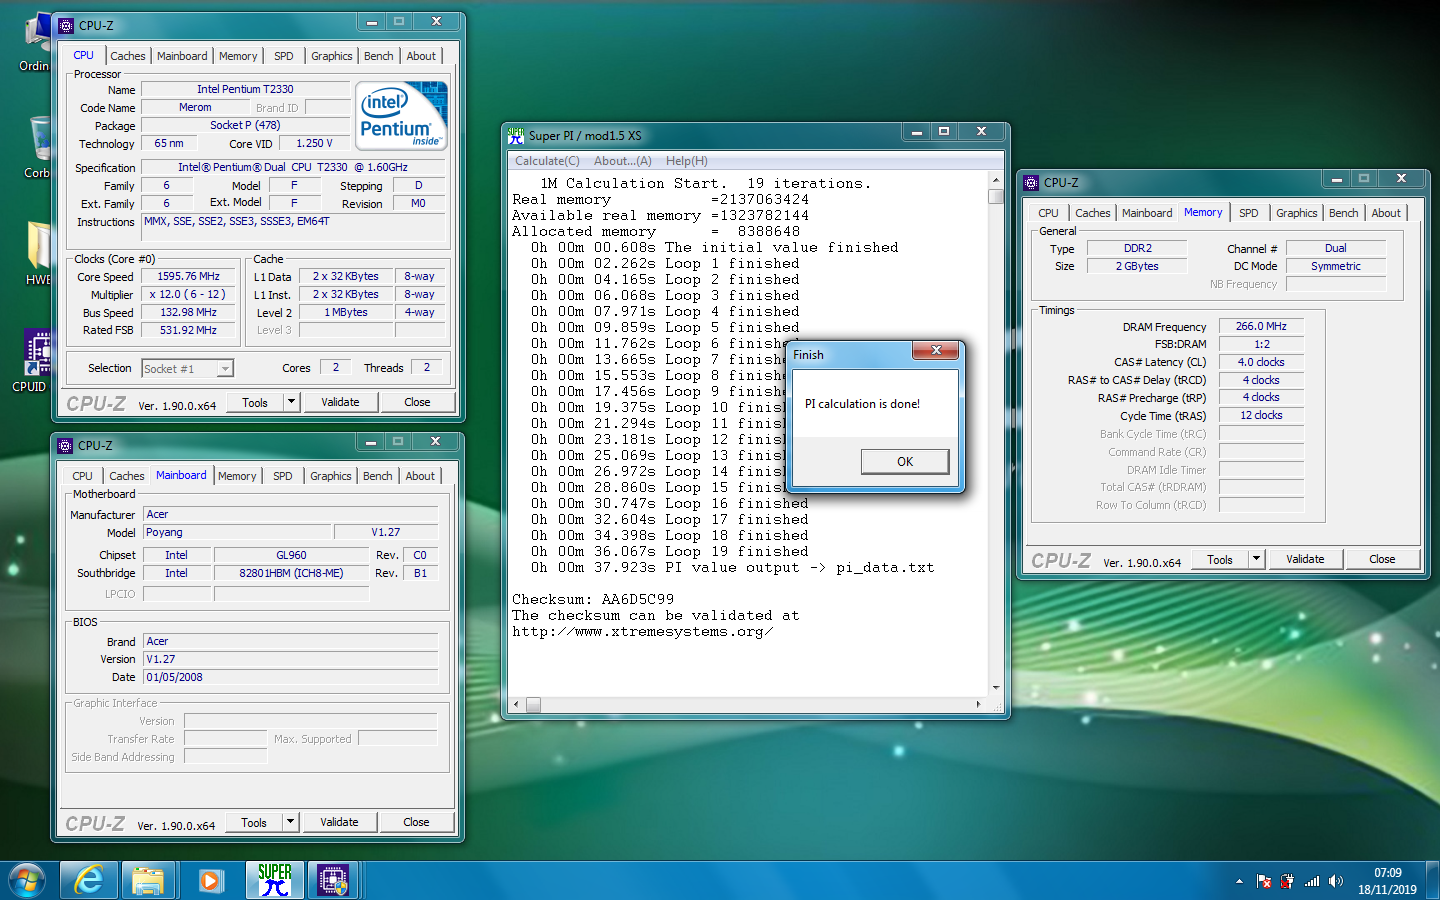
Task: Click Tools button in Memory CPU-Z window
Action: (1220, 559)
